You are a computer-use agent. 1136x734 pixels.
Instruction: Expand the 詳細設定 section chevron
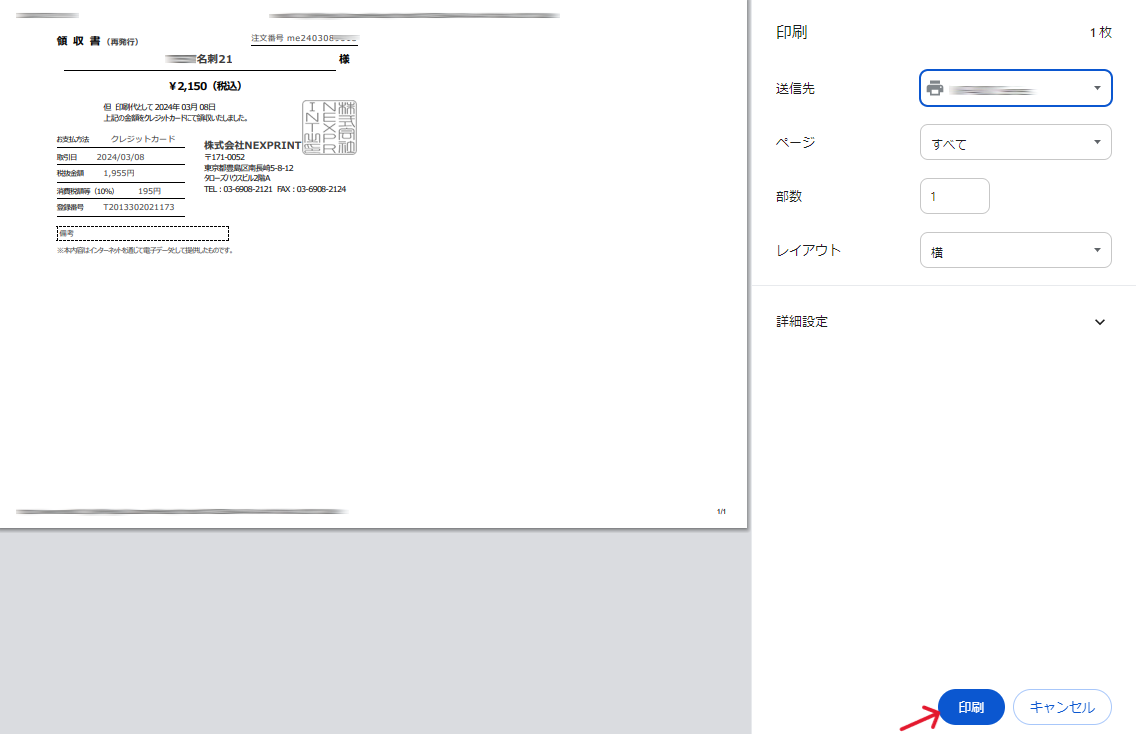click(1100, 322)
